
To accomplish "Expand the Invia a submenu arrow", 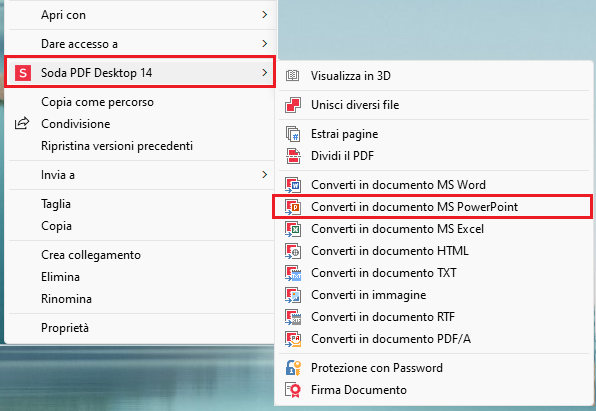I will point(265,175).
